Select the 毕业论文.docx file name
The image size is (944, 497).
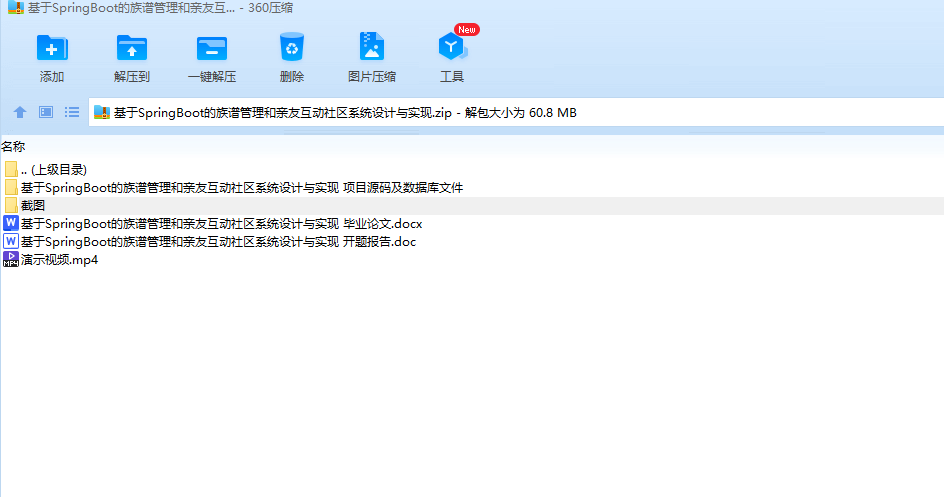coord(222,224)
